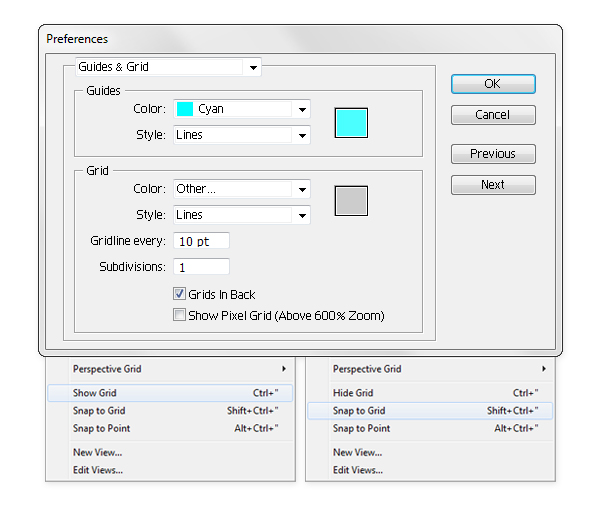Choose Snap to Point in left menu
The width and height of the screenshot is (600, 506).
[170, 428]
